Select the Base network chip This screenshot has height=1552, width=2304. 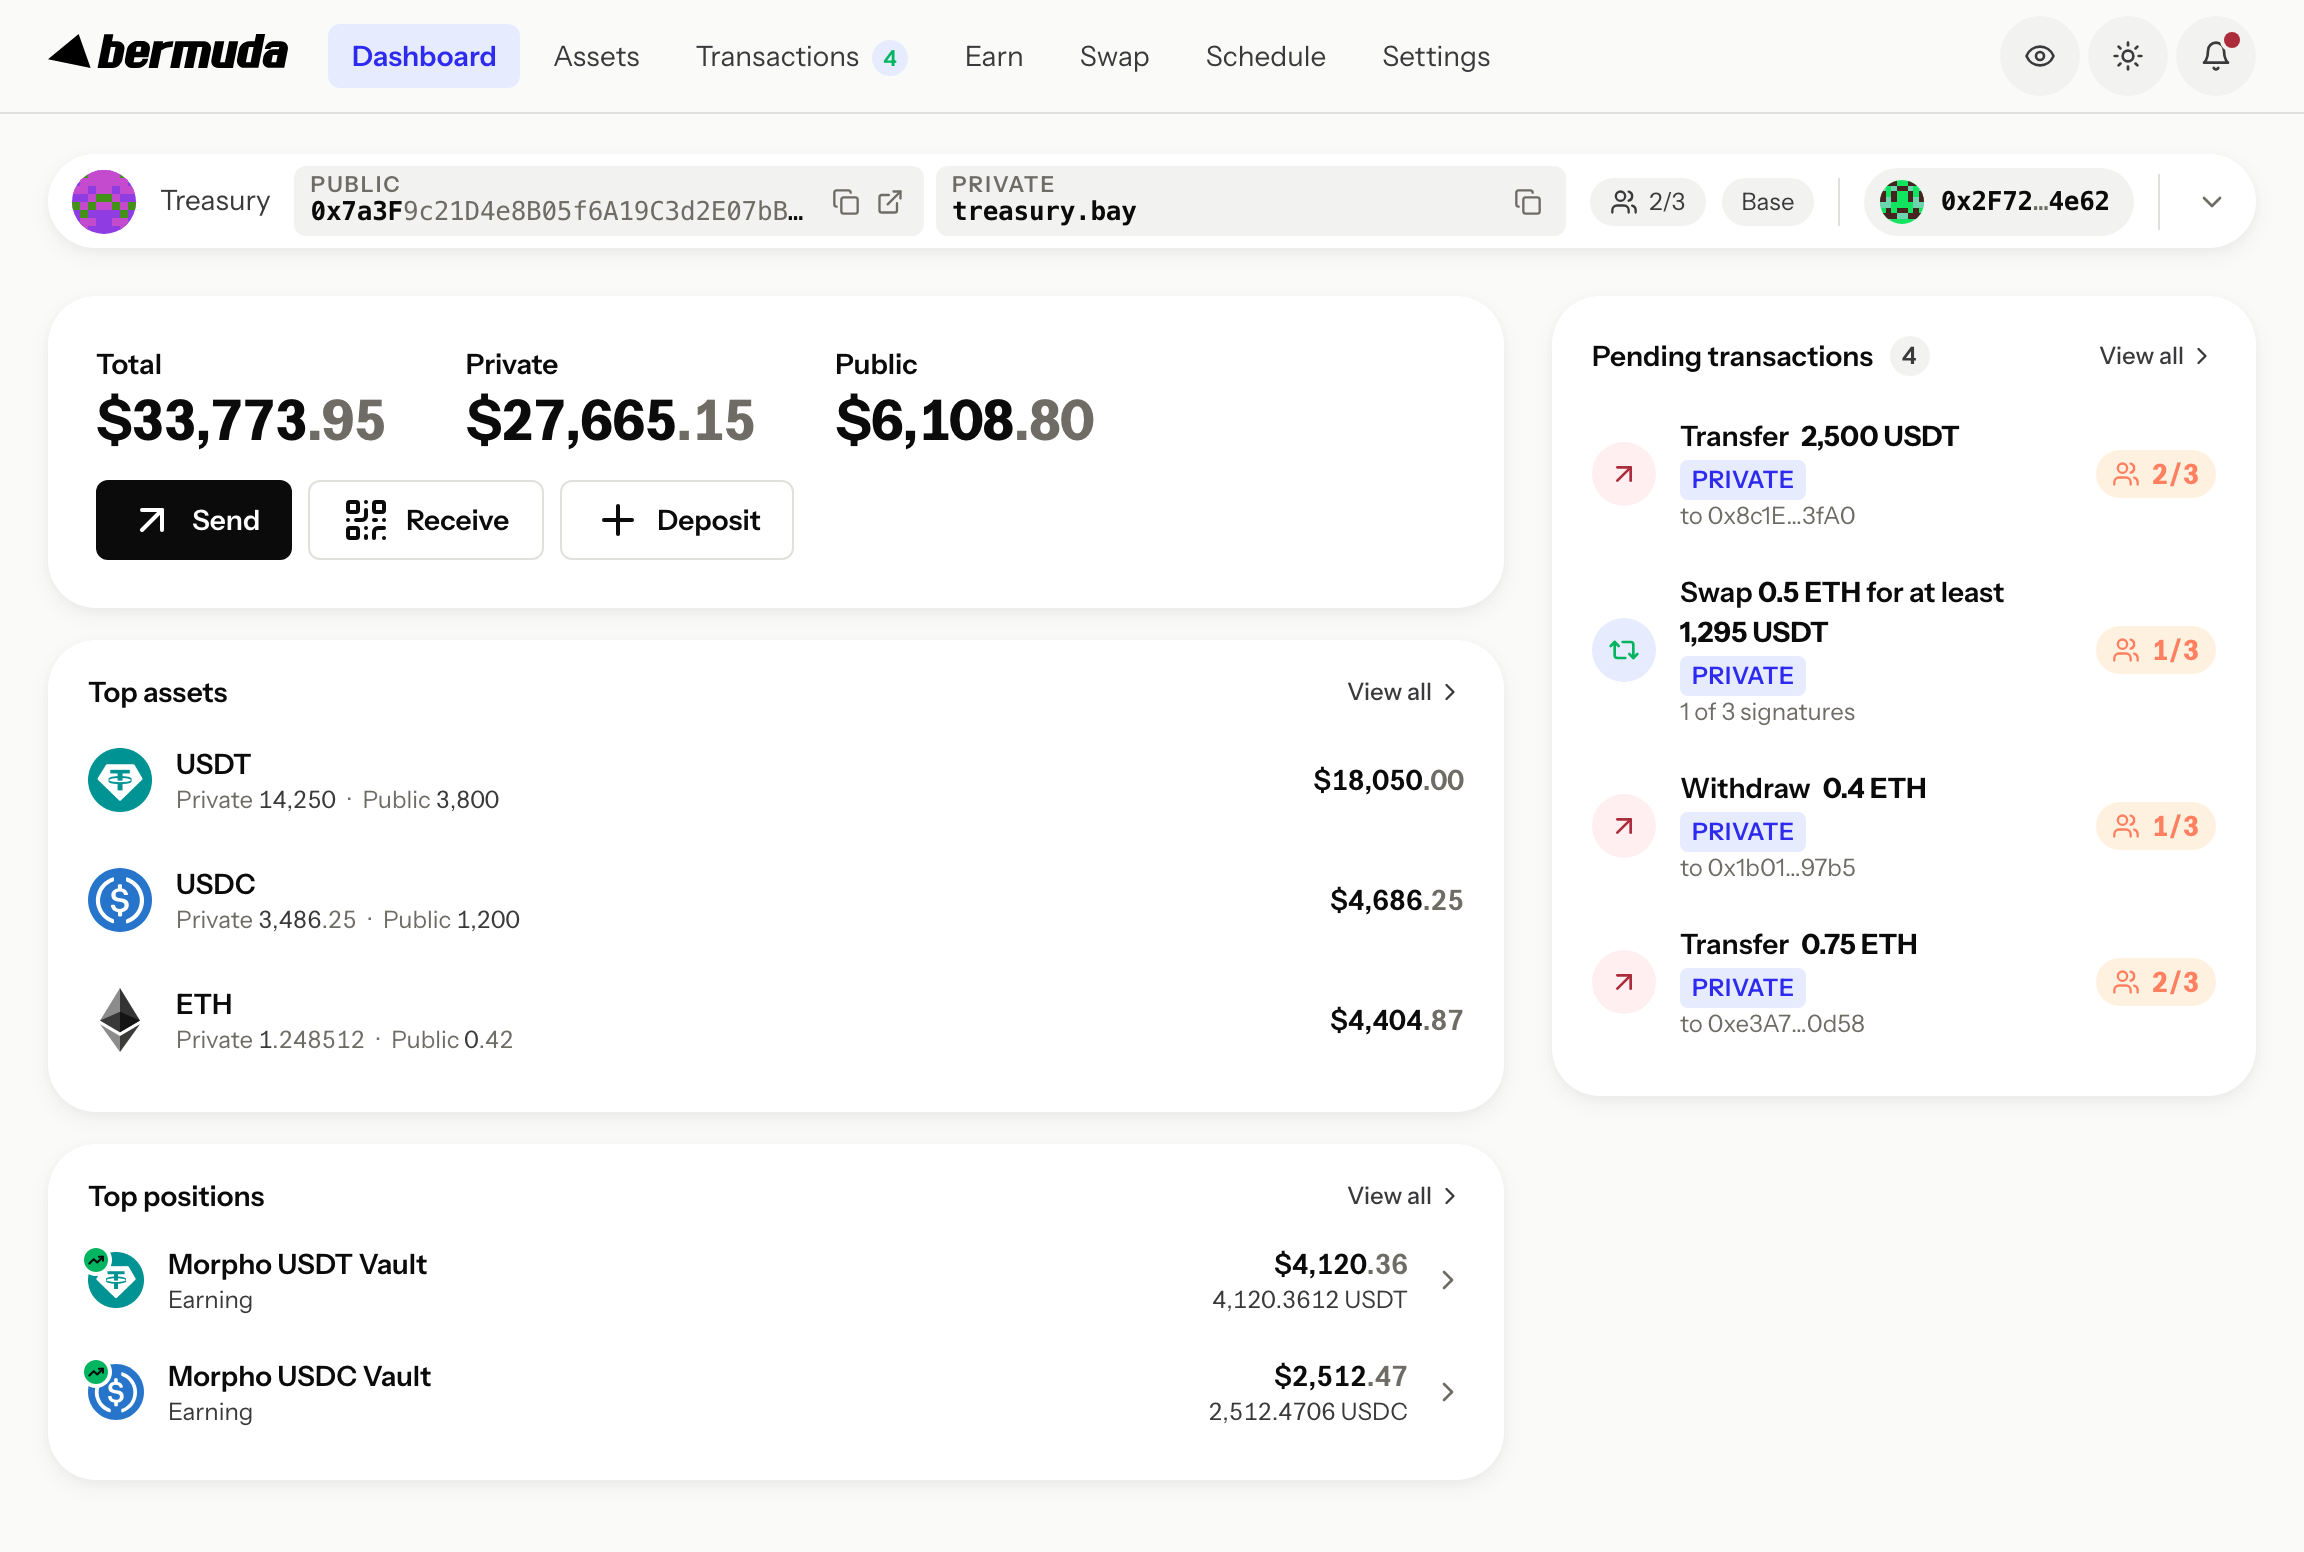[1767, 202]
